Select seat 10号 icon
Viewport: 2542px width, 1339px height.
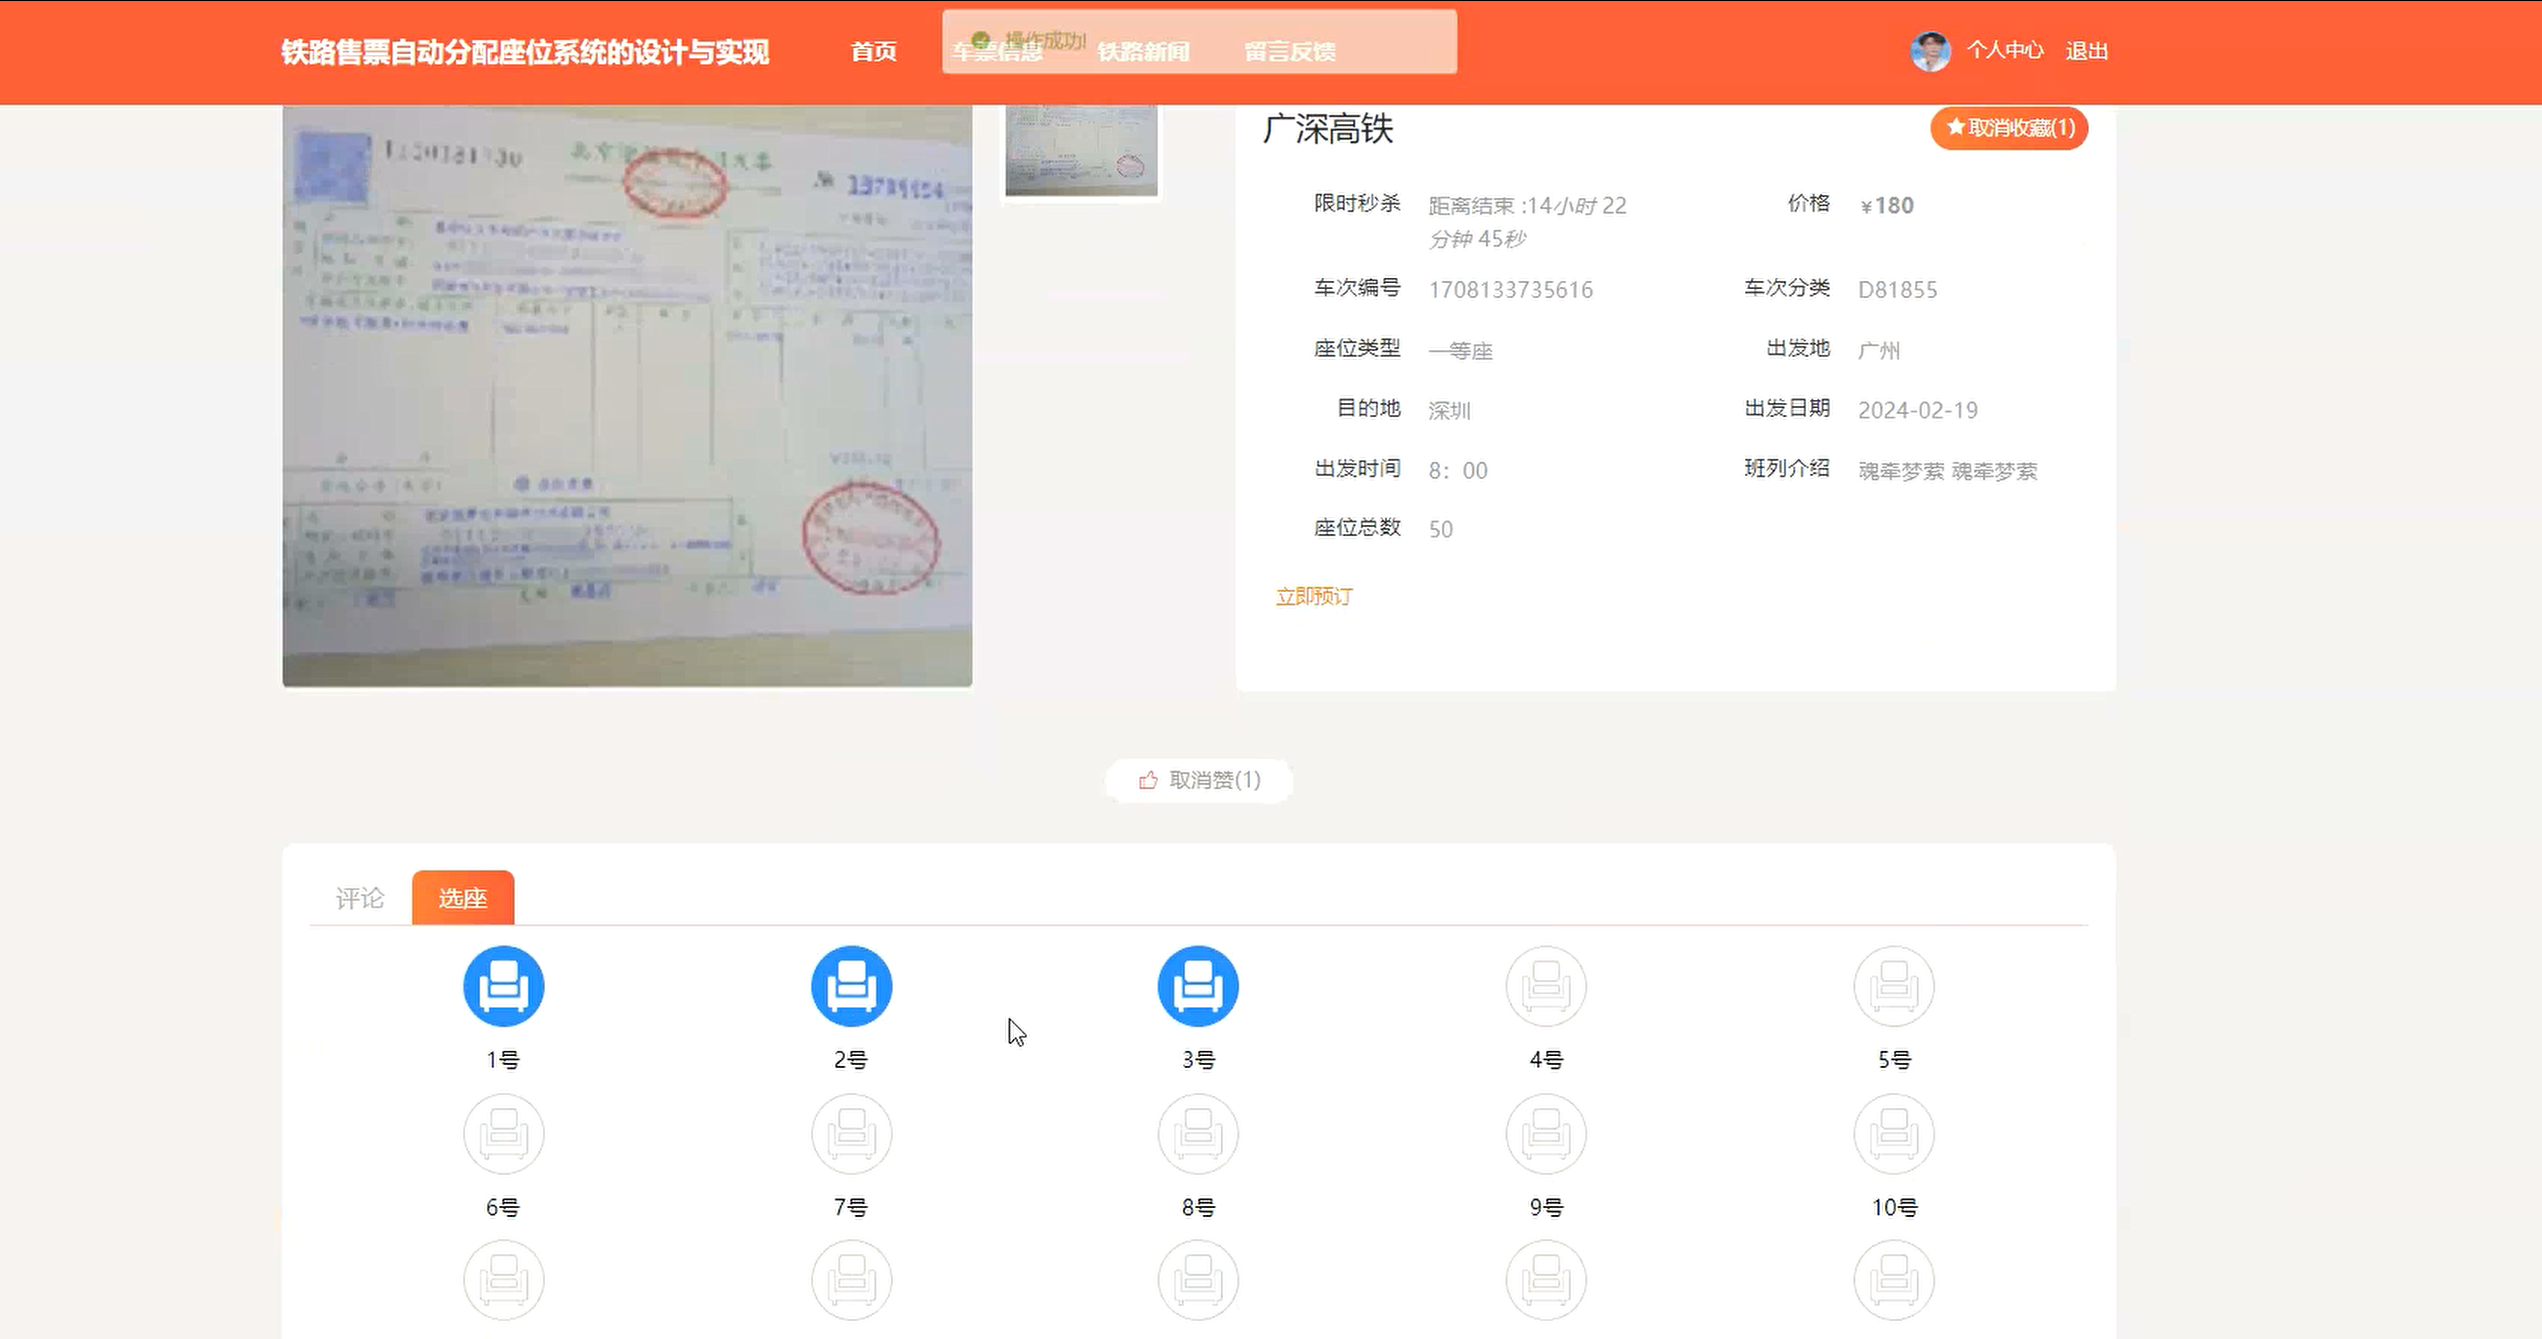[x=1894, y=1134]
